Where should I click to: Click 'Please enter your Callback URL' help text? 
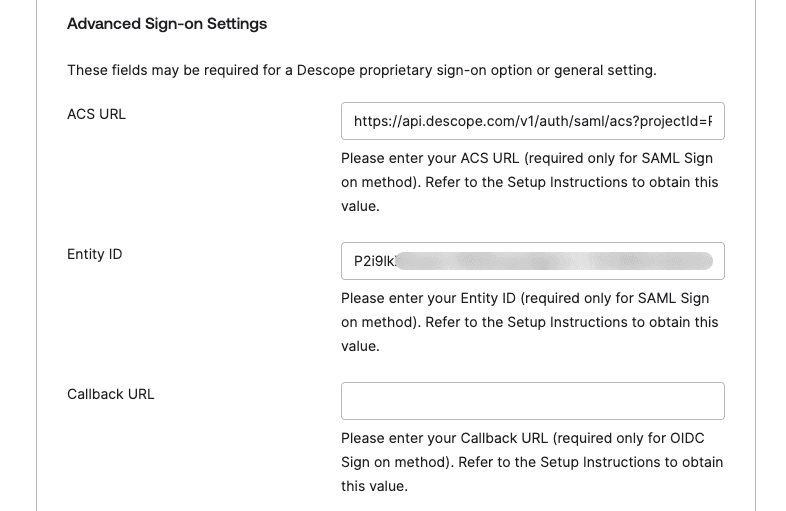[445, 438]
